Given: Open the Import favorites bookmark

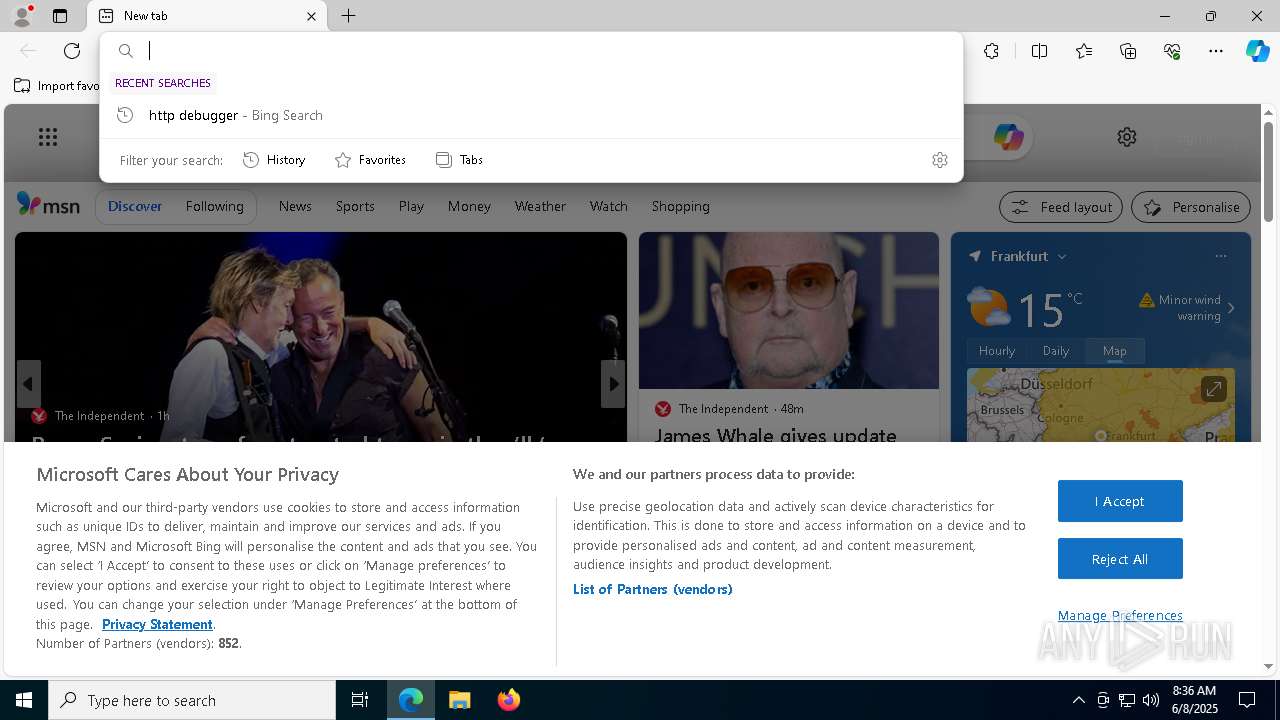Looking at the screenshot, I should [x=57, y=86].
